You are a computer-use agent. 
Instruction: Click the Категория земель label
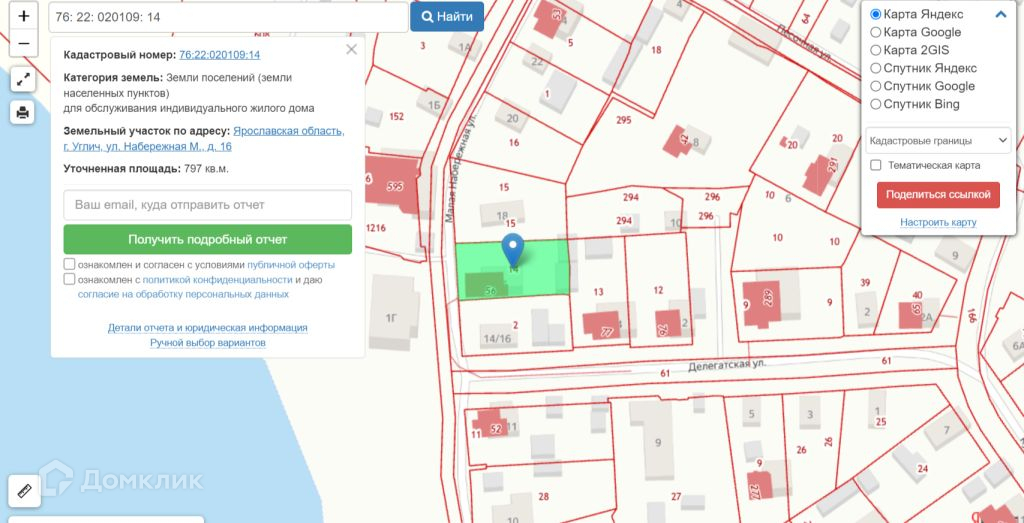pos(113,78)
